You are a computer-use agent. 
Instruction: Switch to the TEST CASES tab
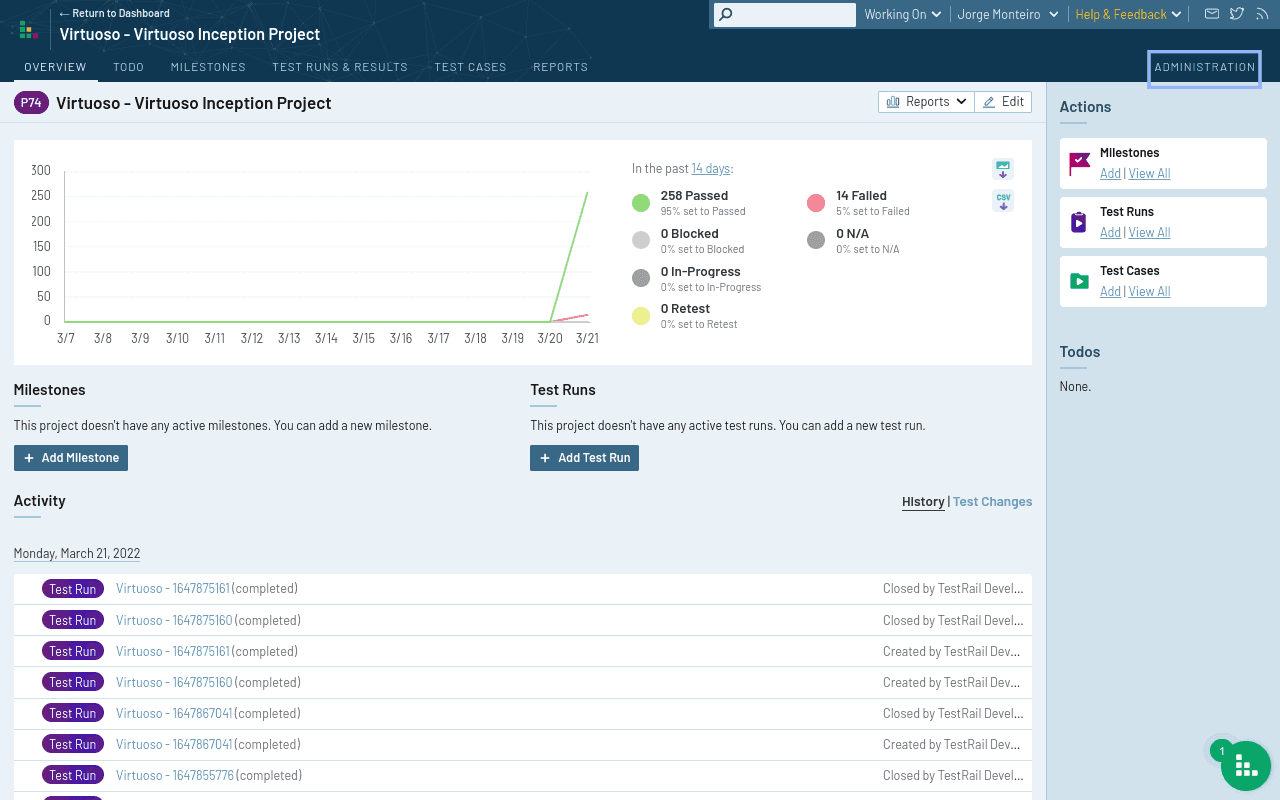470,67
